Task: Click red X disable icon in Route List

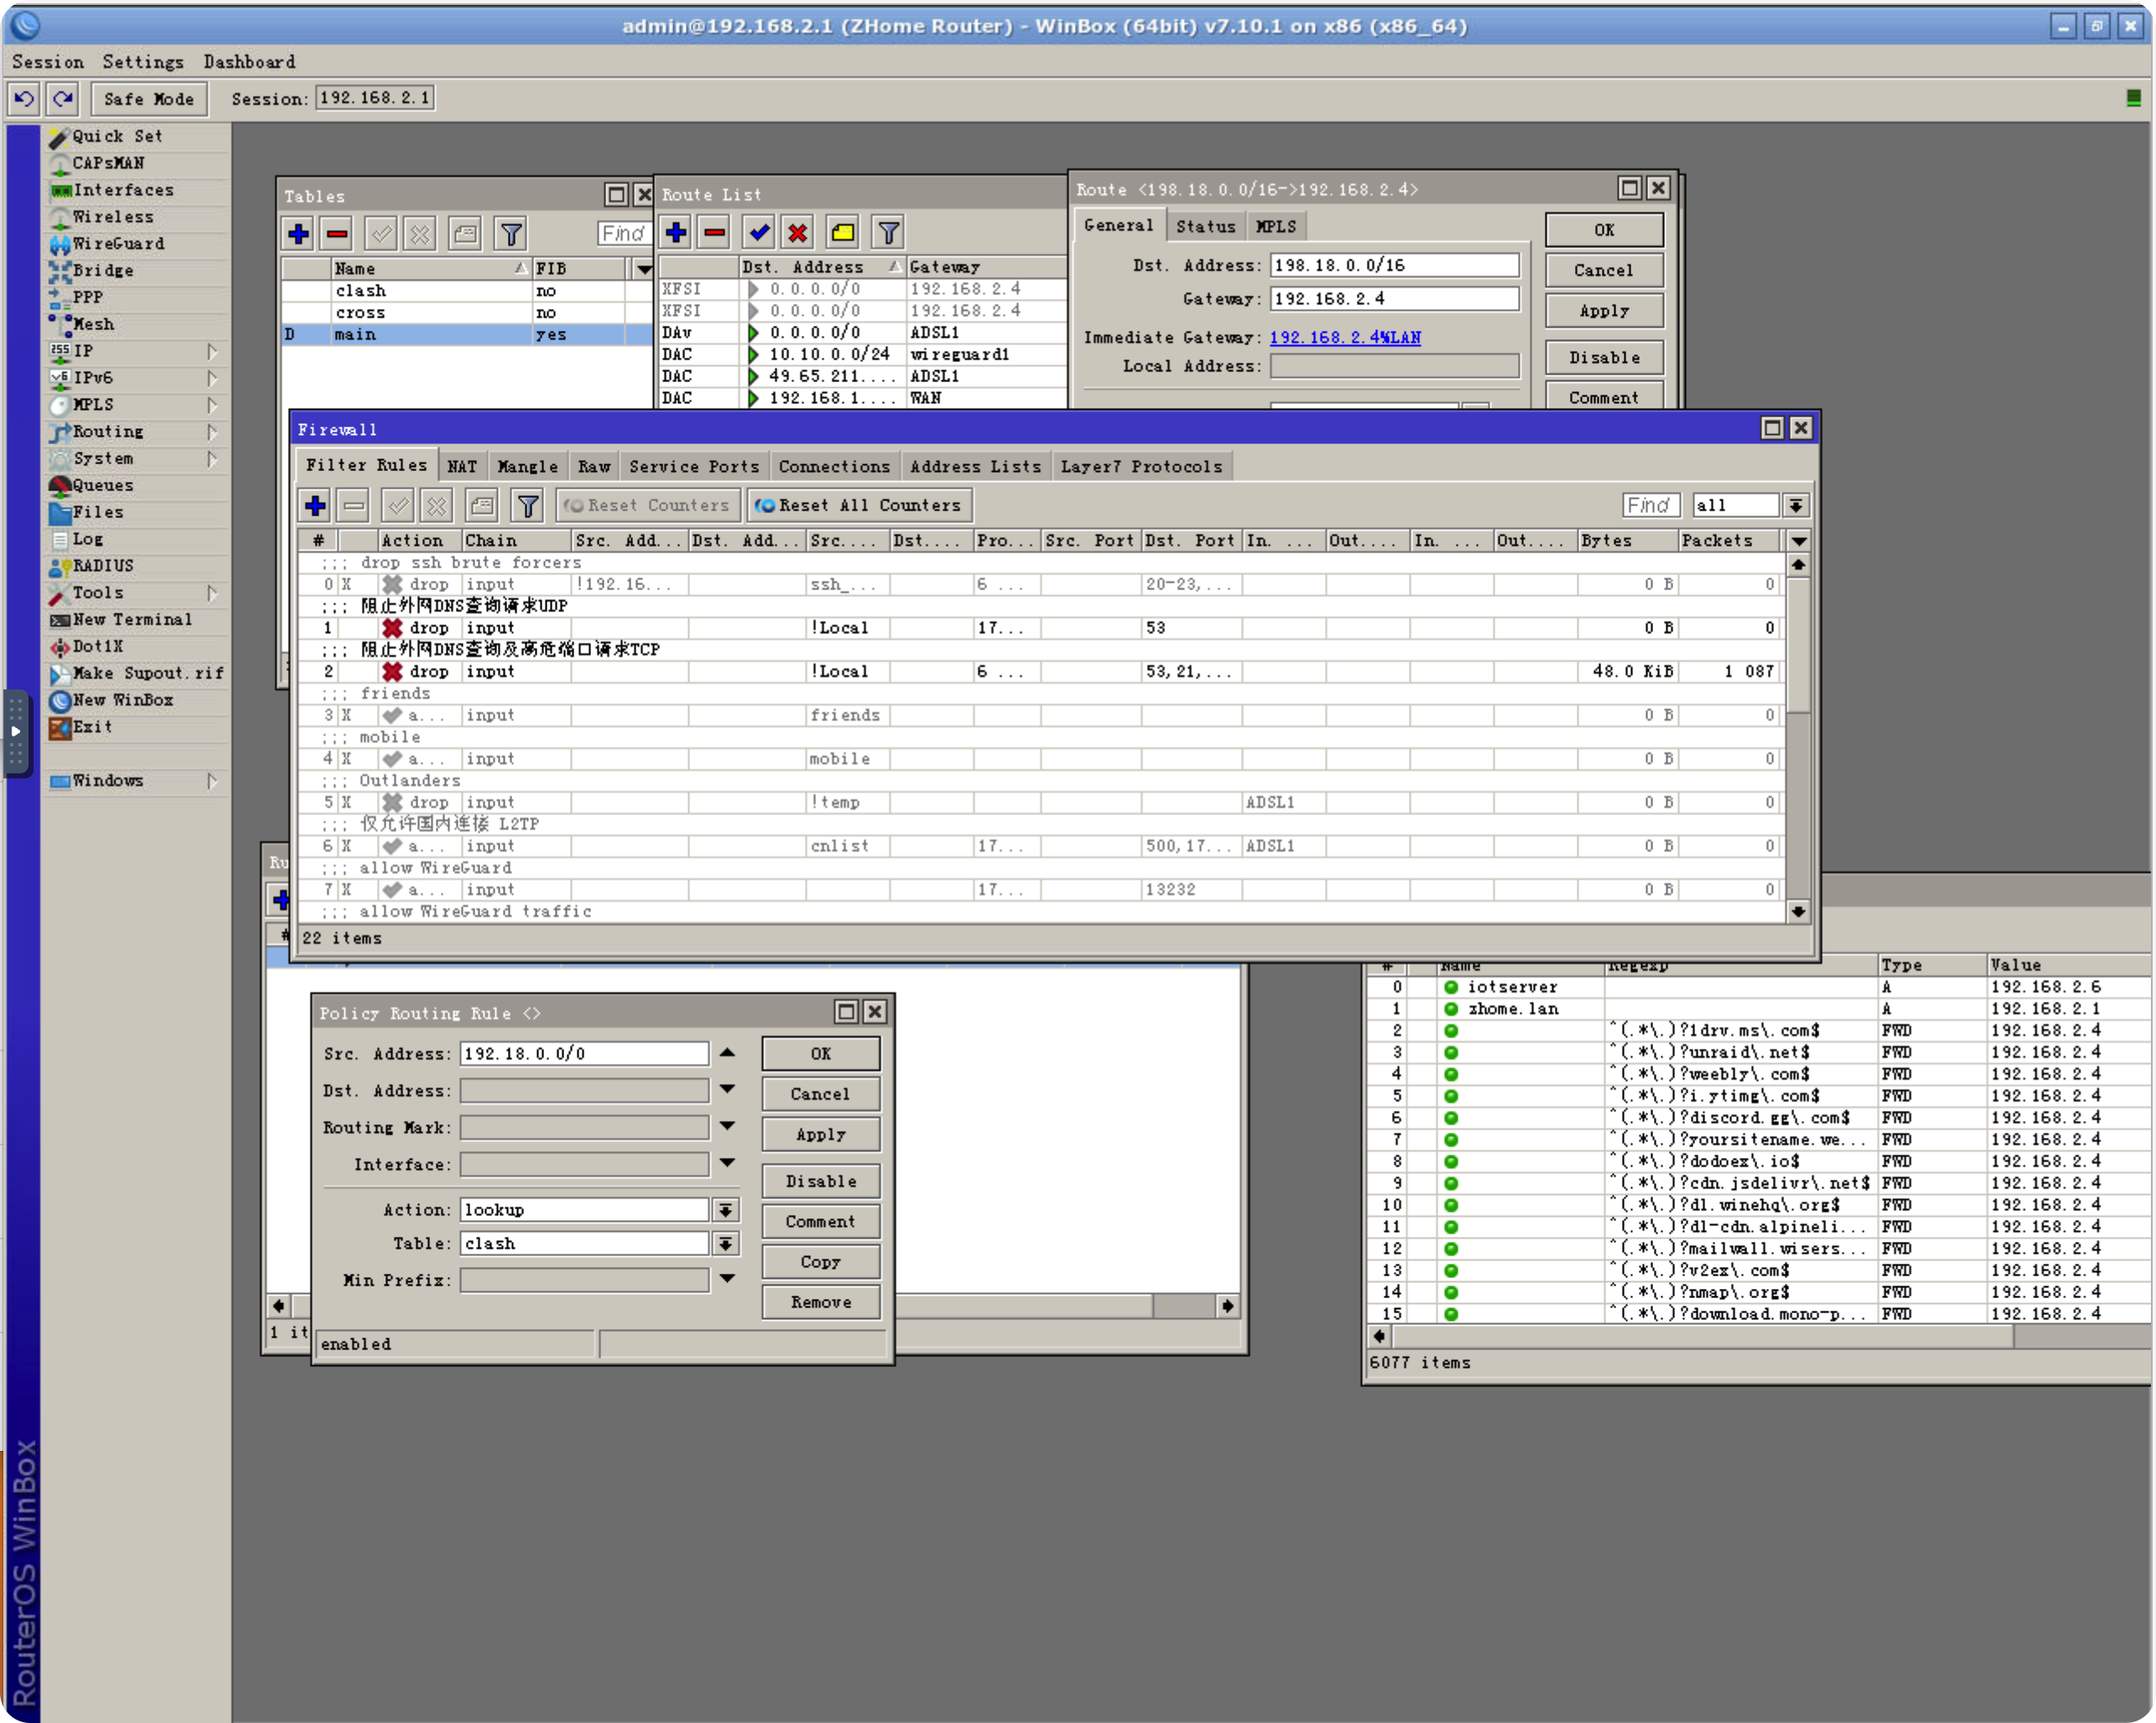Action: [x=797, y=233]
